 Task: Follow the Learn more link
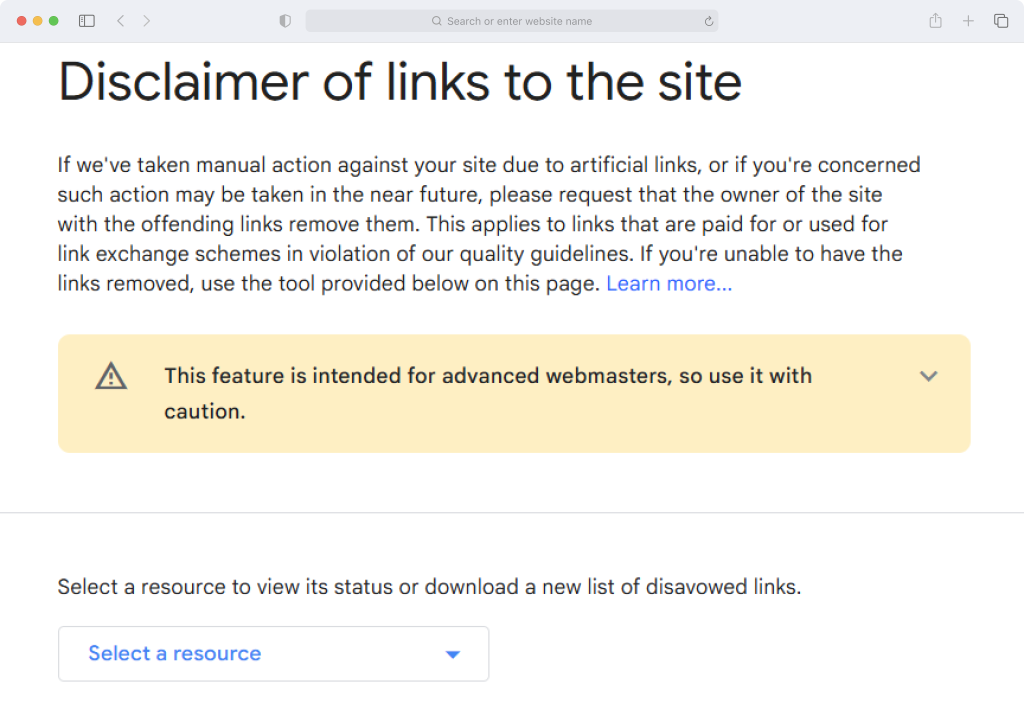[x=669, y=284]
